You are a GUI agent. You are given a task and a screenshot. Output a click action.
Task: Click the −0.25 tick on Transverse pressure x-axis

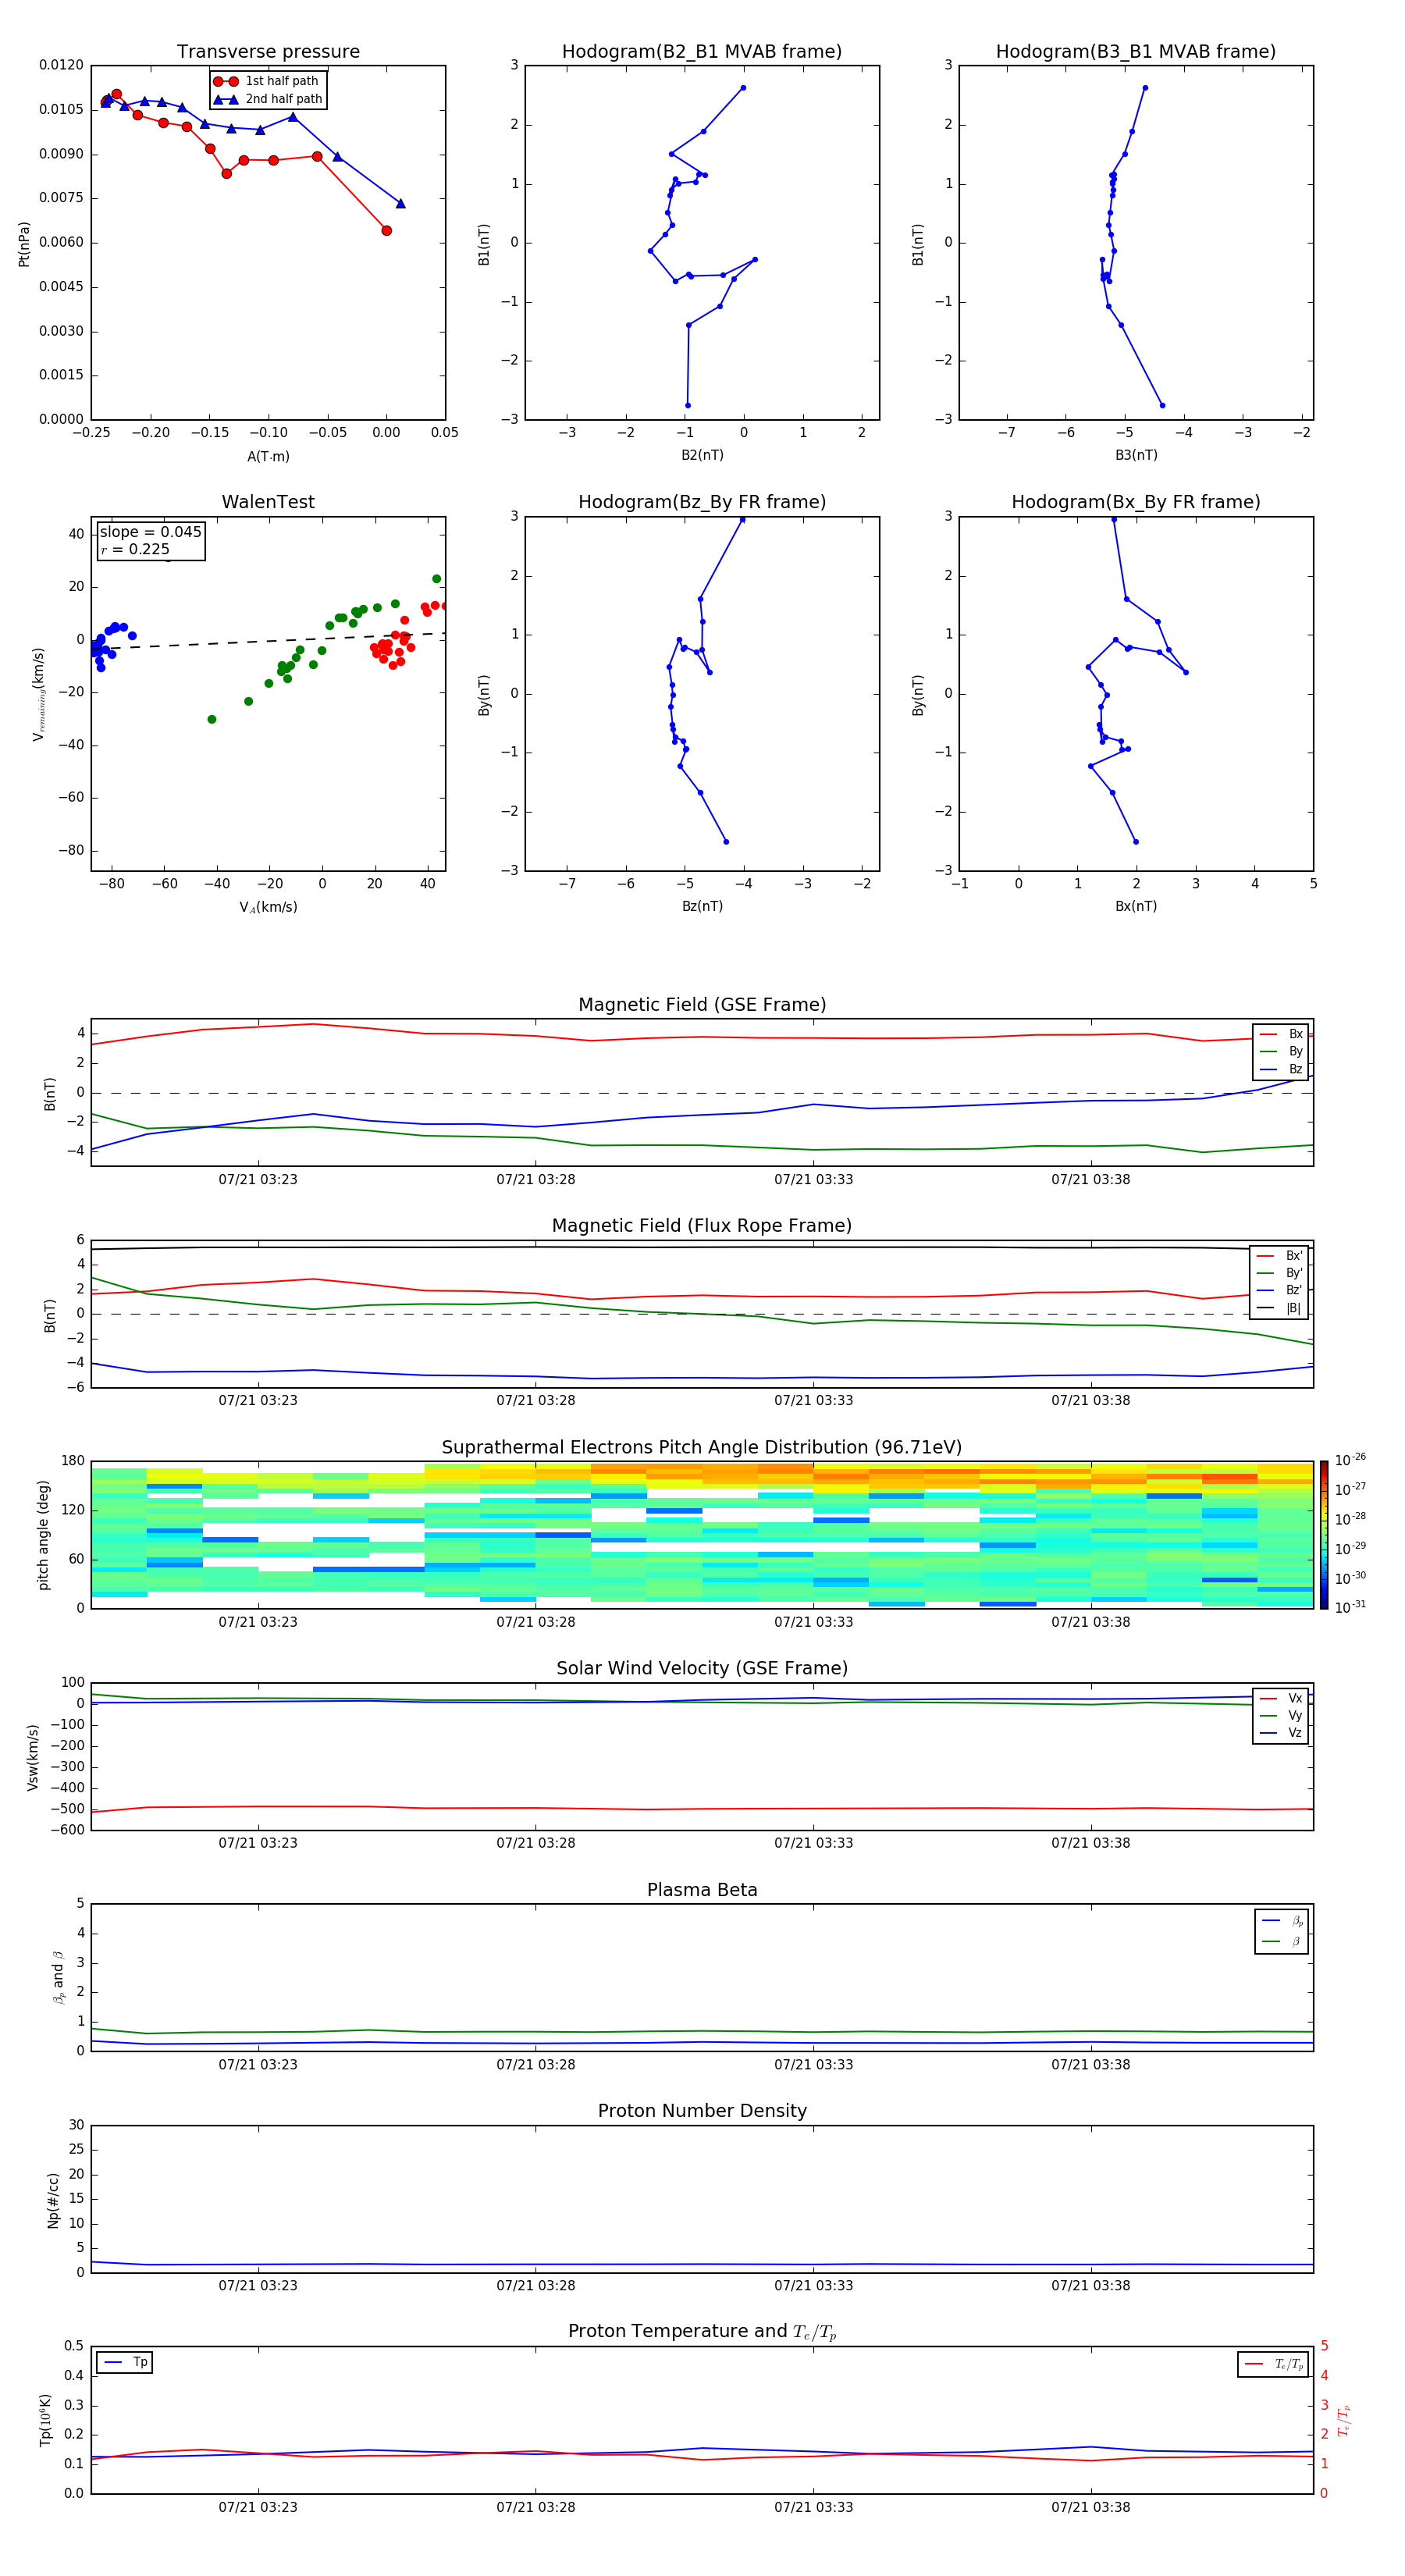point(91,433)
